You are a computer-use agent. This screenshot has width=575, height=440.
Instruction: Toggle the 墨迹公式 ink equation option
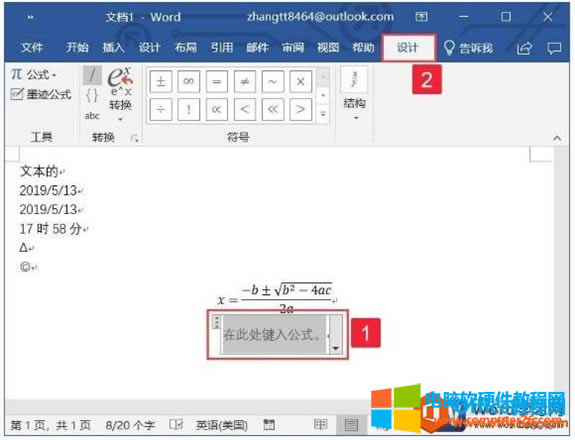tap(41, 94)
